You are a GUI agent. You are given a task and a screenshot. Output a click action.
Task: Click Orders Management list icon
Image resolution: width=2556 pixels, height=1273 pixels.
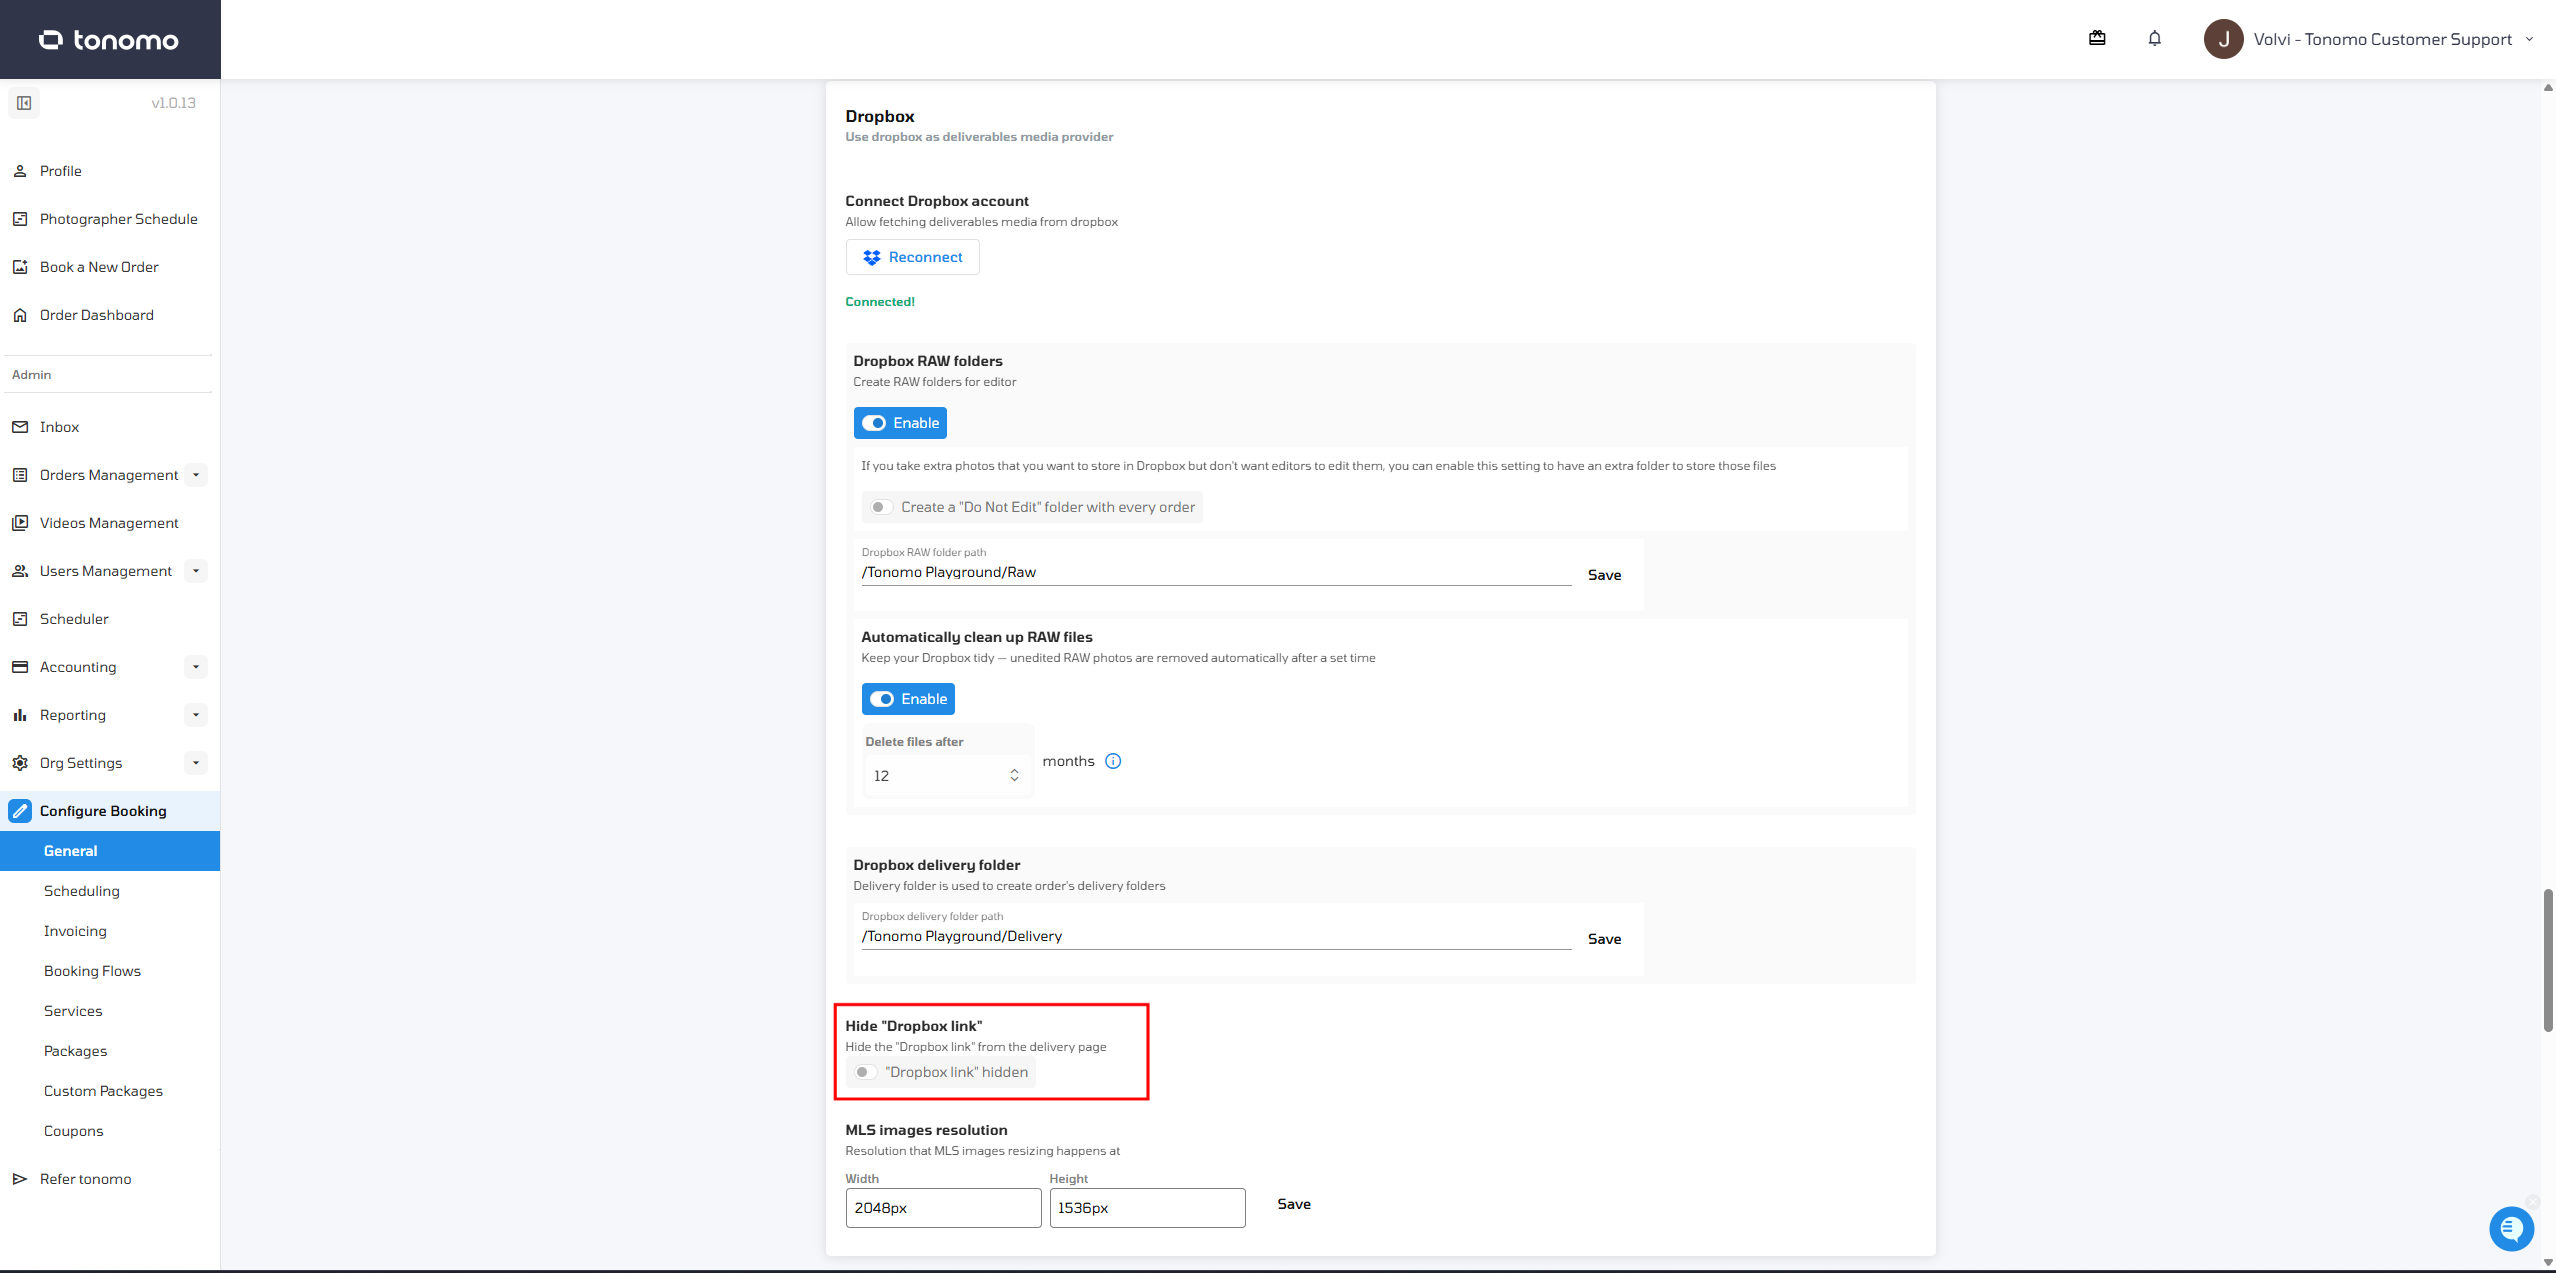20,475
